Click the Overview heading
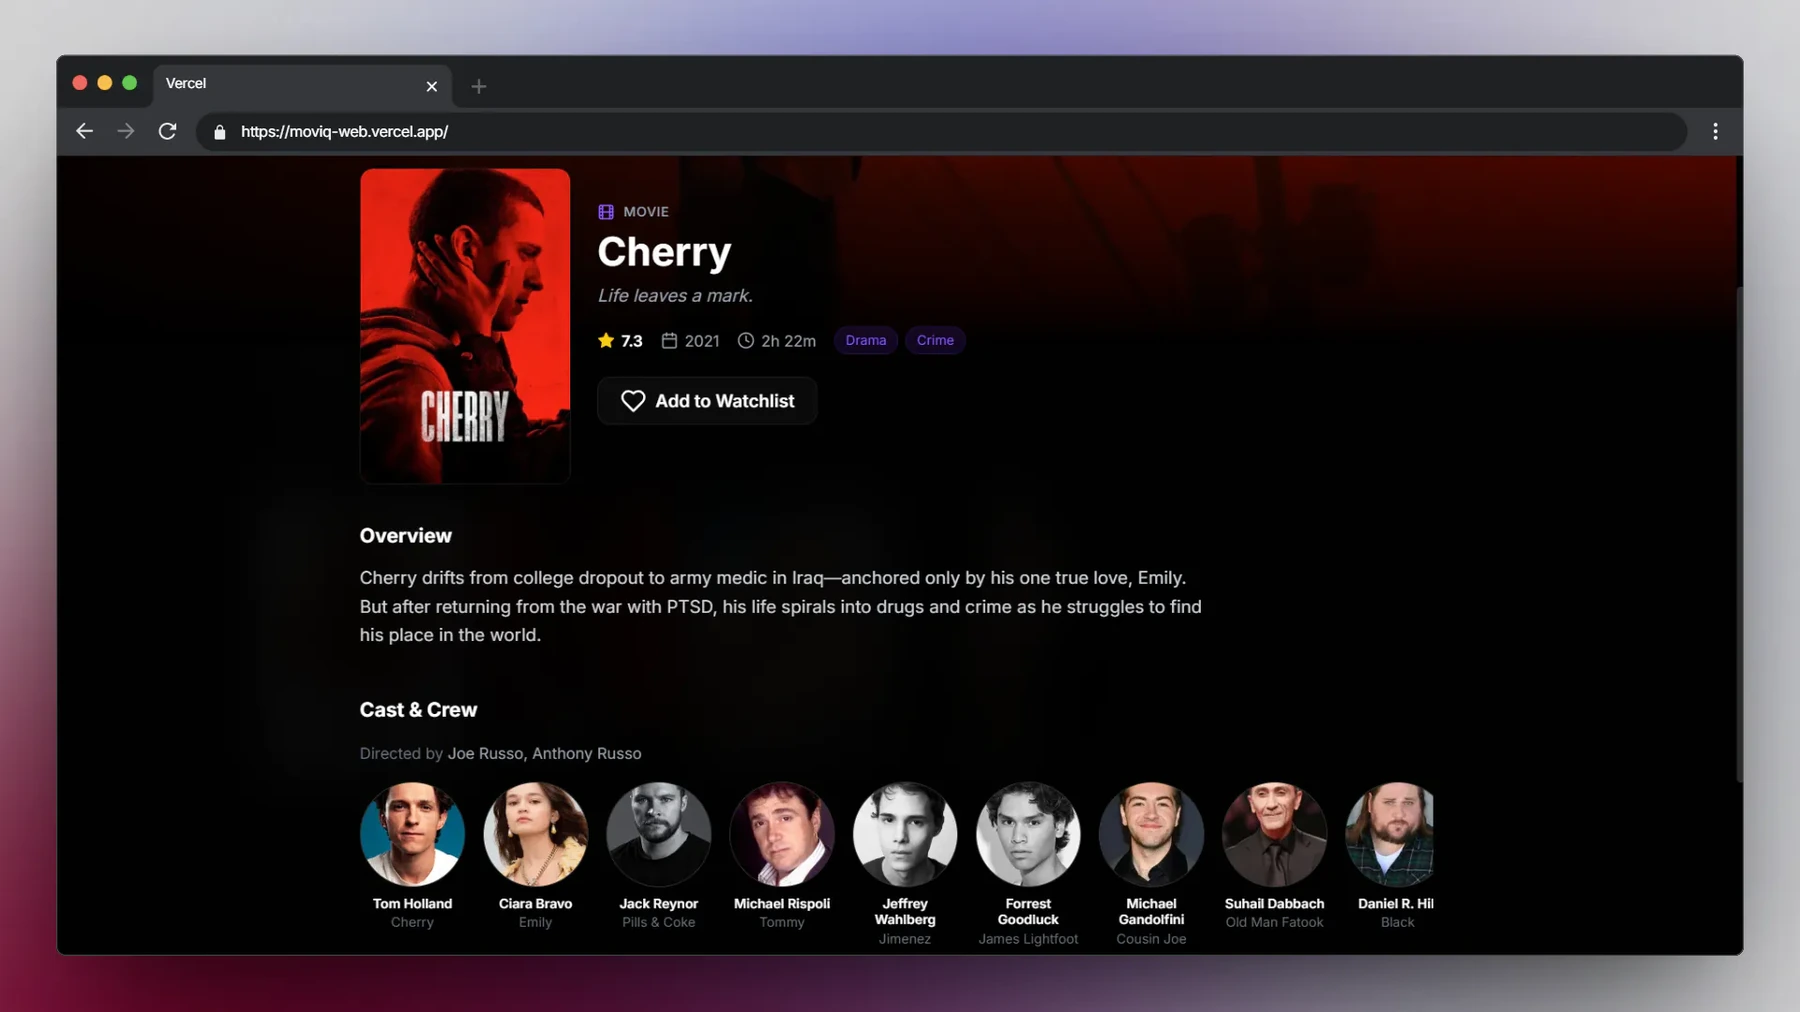1800x1012 pixels. point(406,536)
